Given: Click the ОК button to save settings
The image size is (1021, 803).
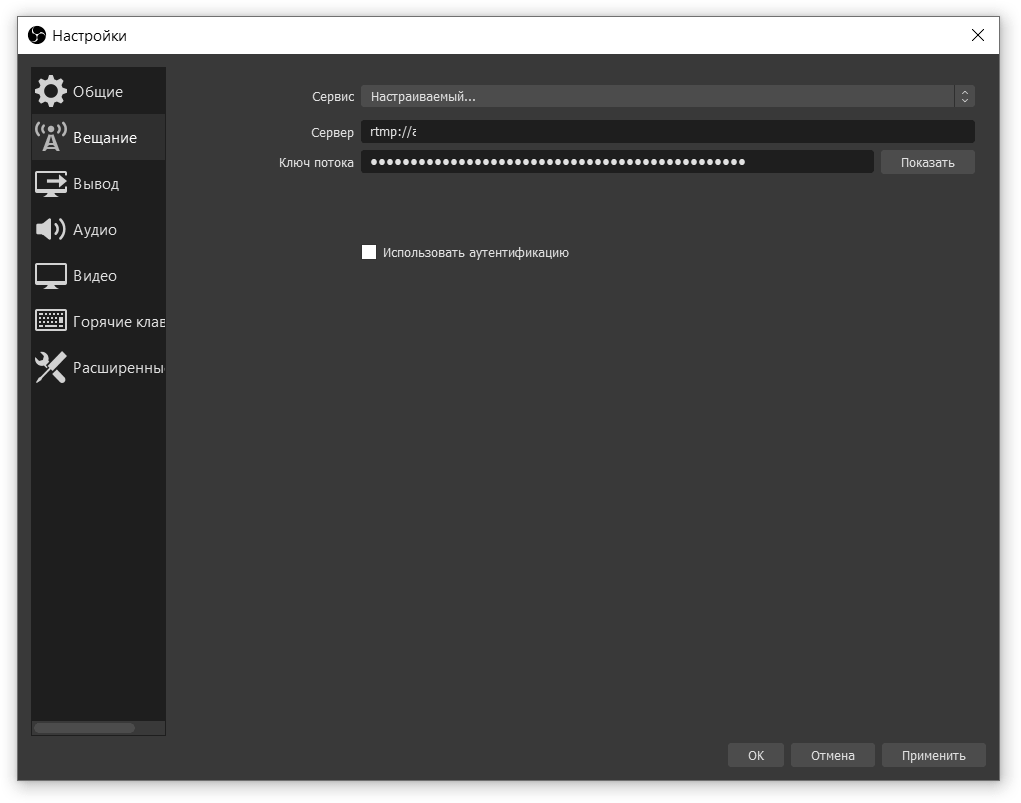Looking at the screenshot, I should pos(755,755).
